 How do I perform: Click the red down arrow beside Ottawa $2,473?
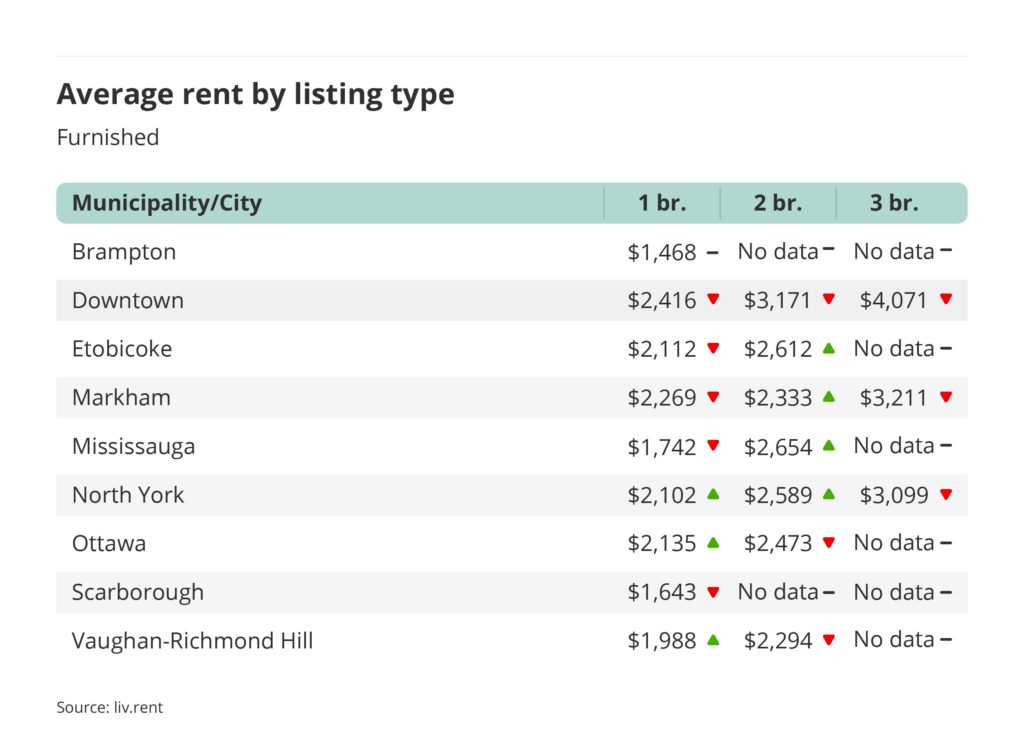828,543
